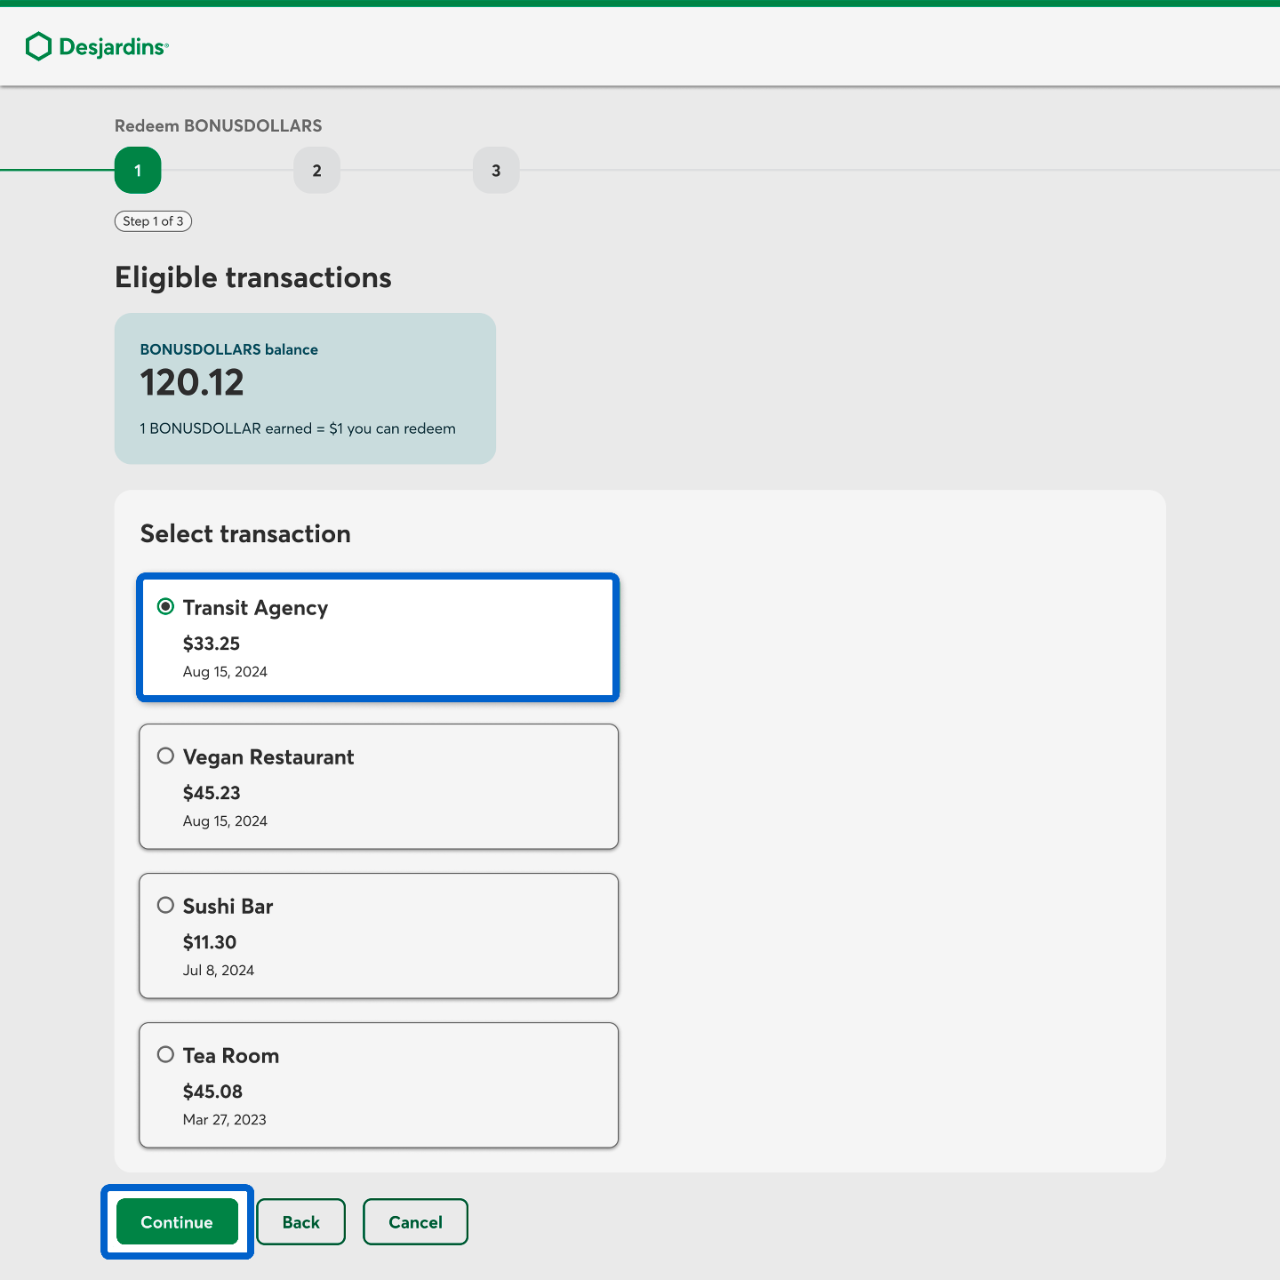Click the 'Select transaction' heading
This screenshot has height=1280, width=1280.
[245, 534]
